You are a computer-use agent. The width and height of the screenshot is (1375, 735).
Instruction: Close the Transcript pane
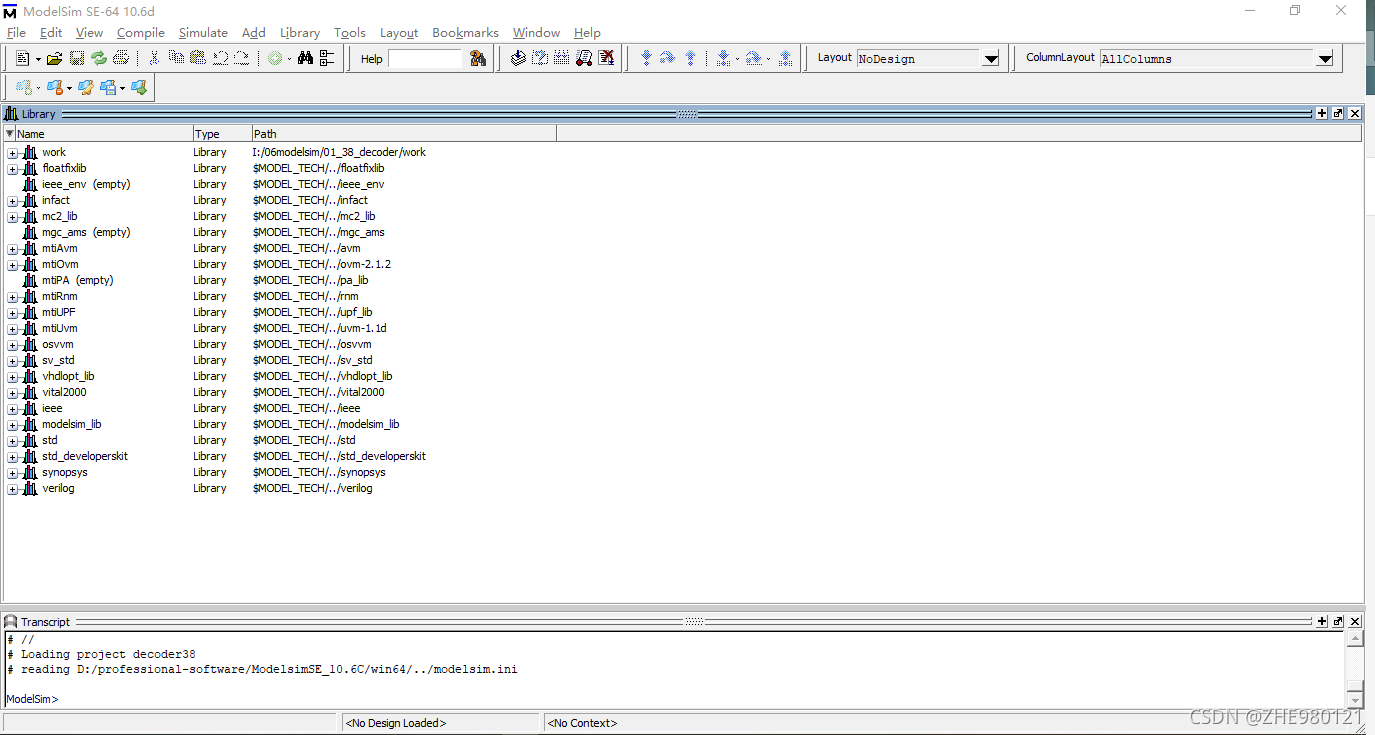point(1355,622)
